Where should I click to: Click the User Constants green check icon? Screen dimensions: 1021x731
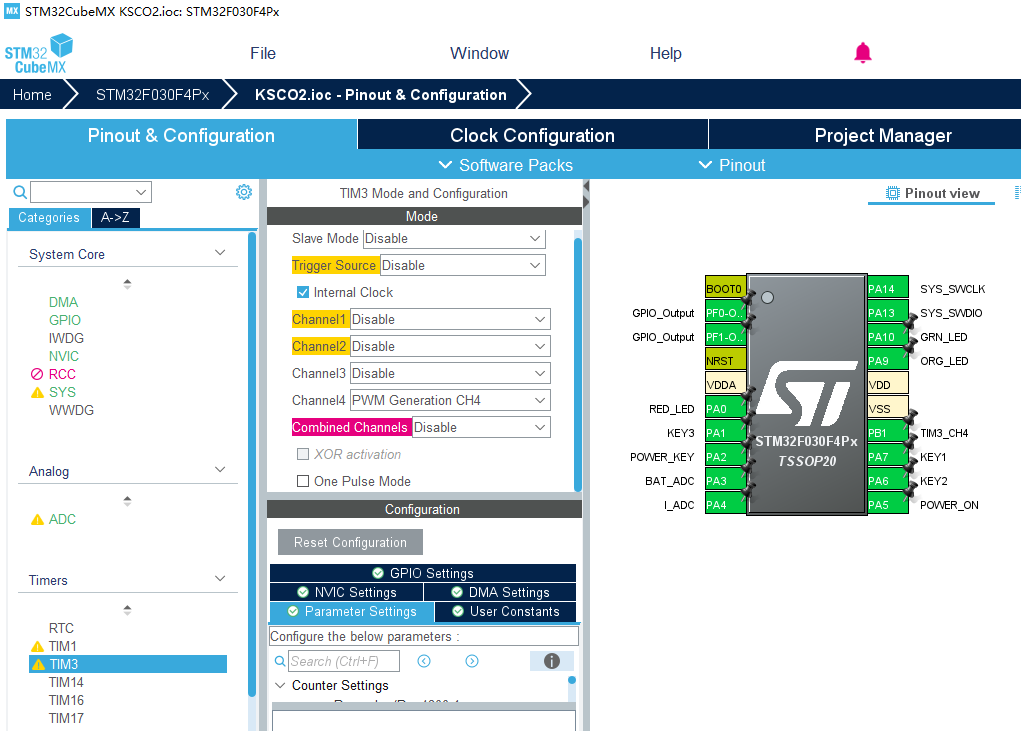tap(458, 611)
